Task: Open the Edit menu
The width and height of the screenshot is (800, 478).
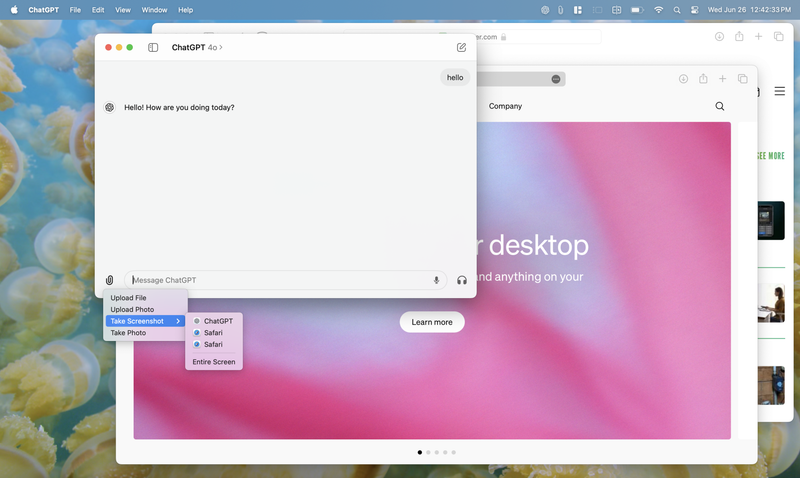Action: tap(98, 10)
